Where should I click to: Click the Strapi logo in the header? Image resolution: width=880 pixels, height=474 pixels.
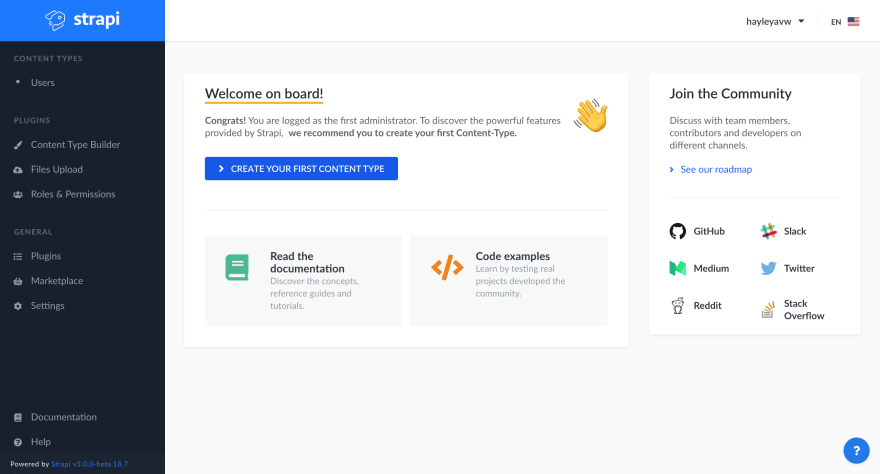pos(82,20)
